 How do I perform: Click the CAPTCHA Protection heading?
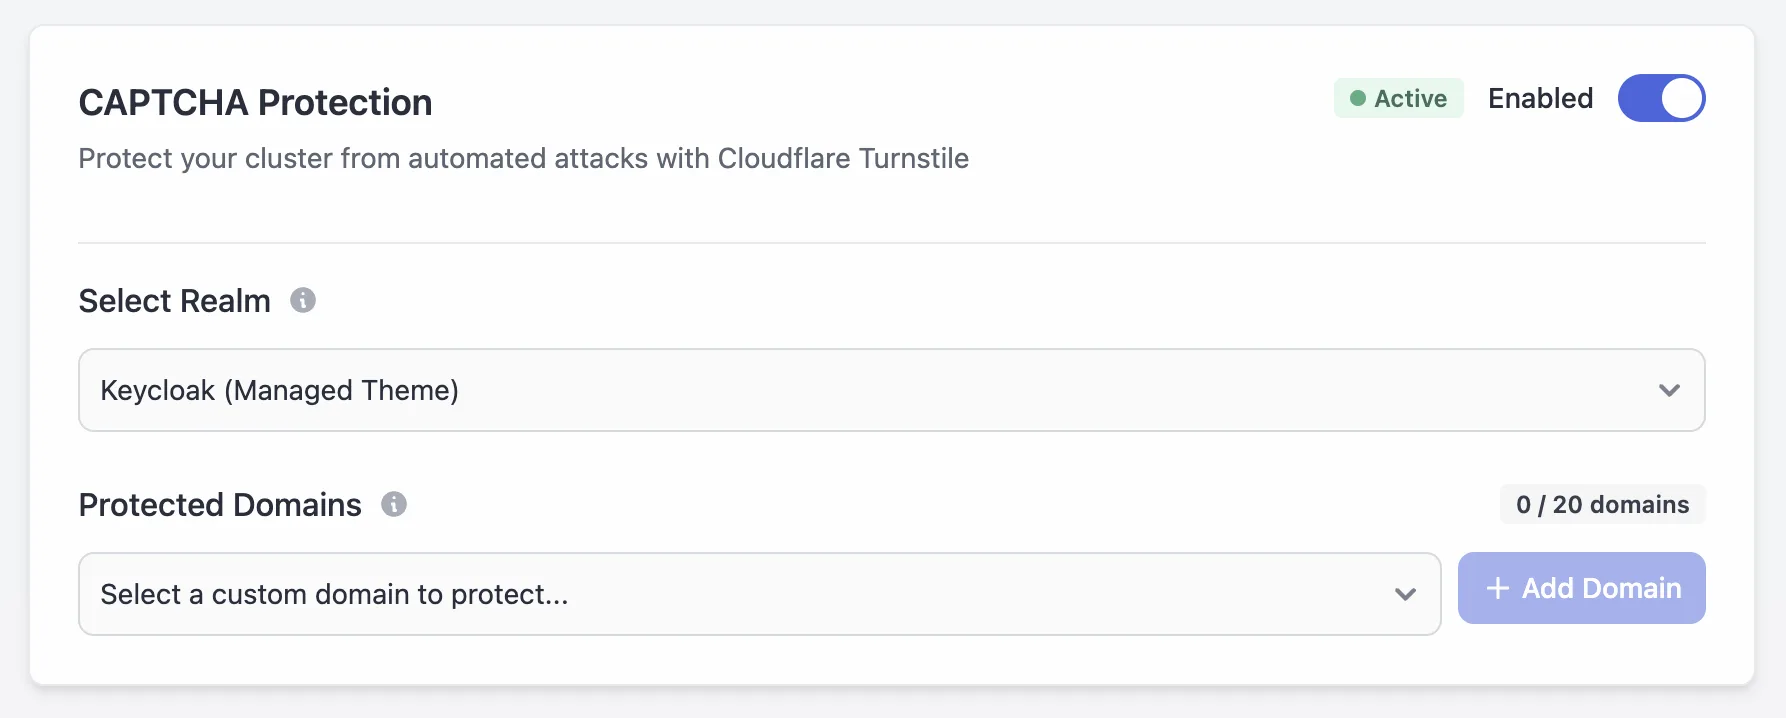click(255, 102)
